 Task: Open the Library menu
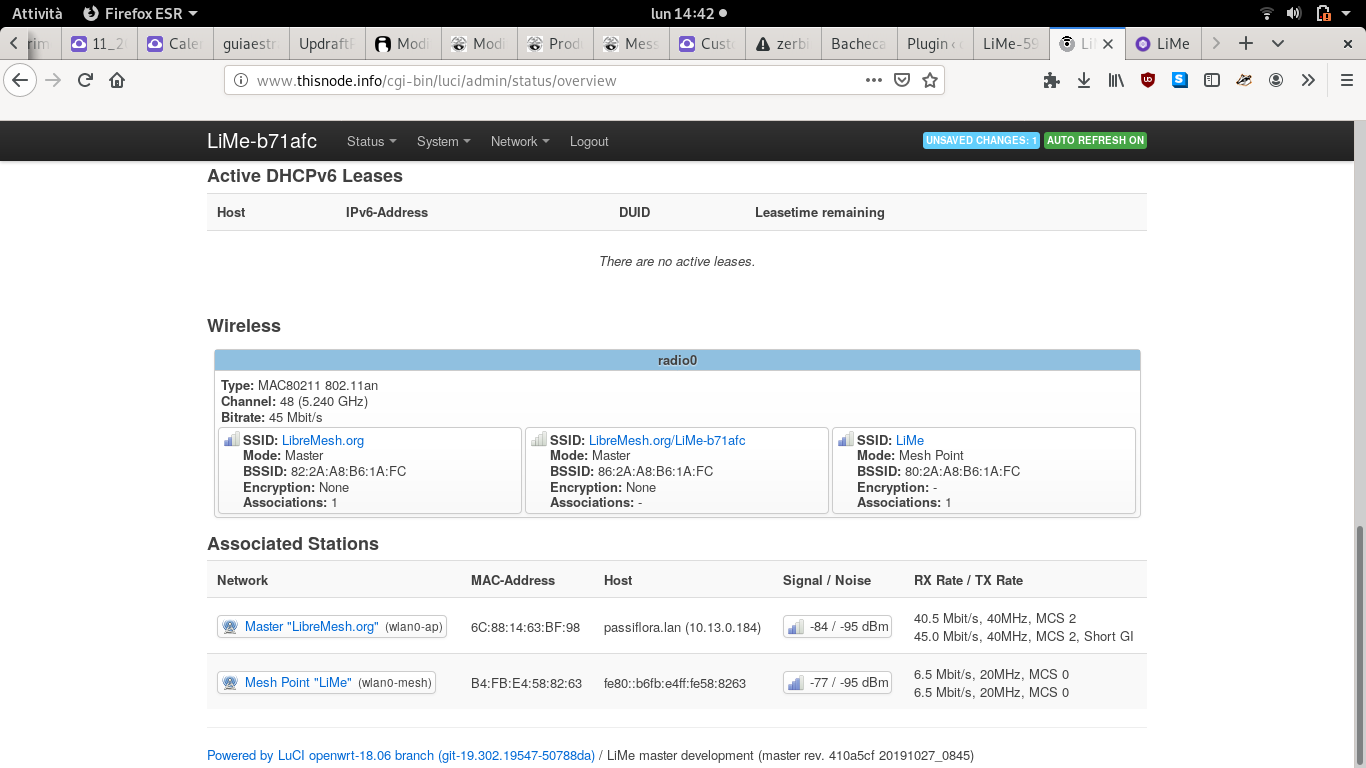[1116, 80]
